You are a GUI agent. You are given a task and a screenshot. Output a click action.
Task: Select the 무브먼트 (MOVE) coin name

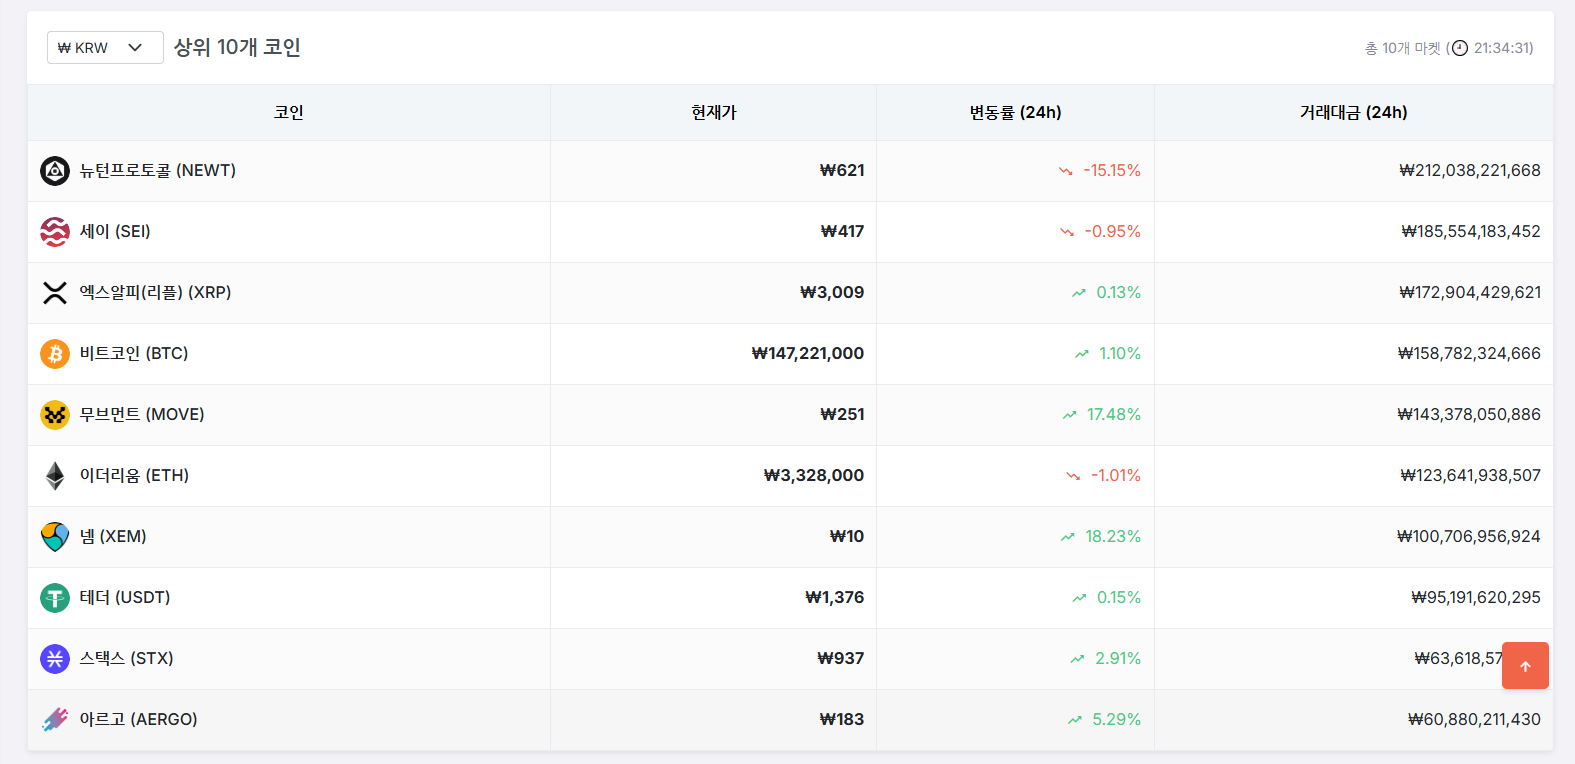pos(142,415)
